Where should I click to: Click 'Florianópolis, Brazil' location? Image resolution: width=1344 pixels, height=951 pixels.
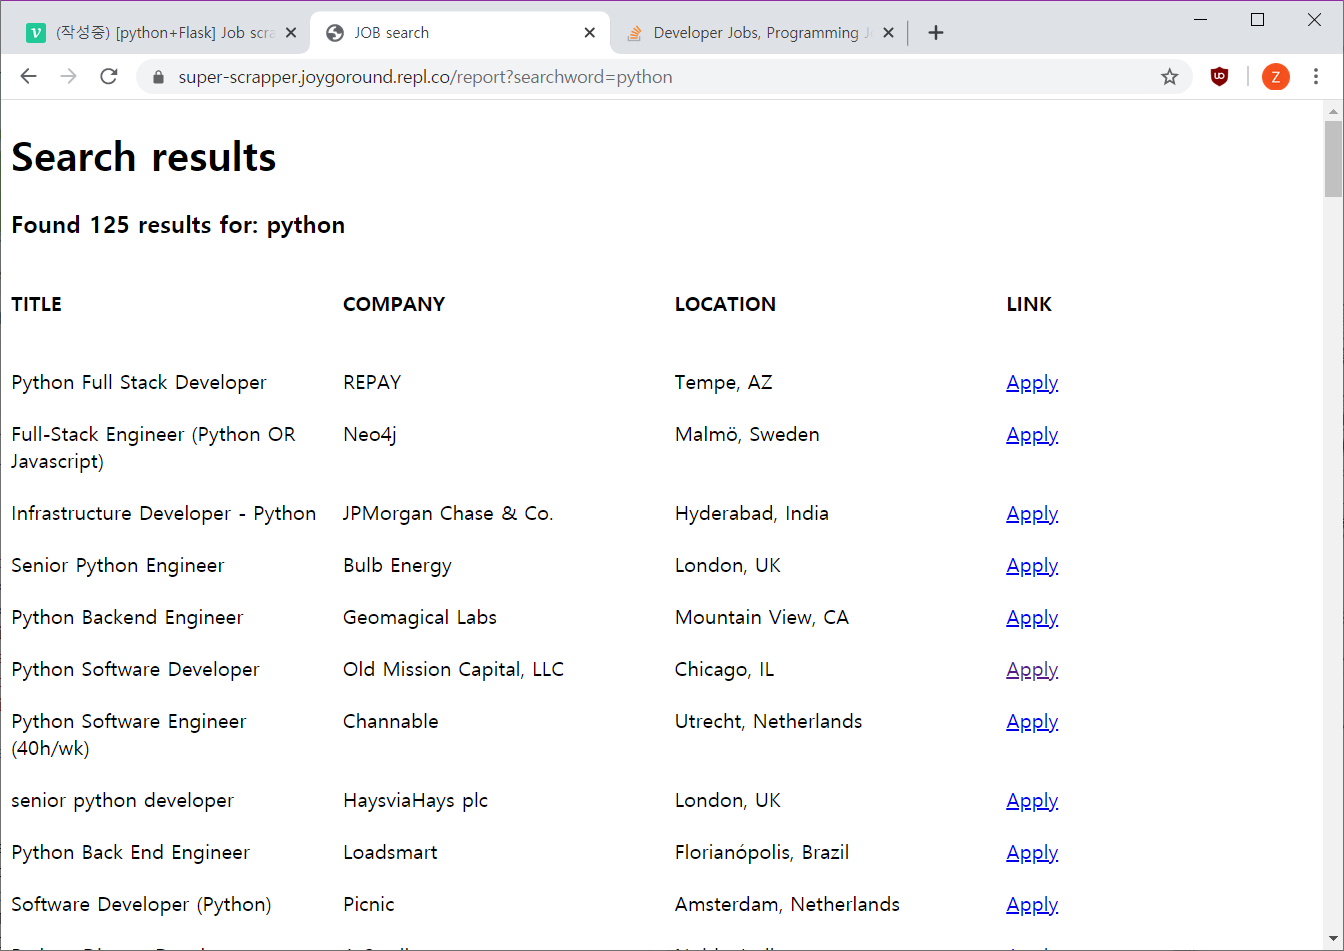[x=762, y=853]
